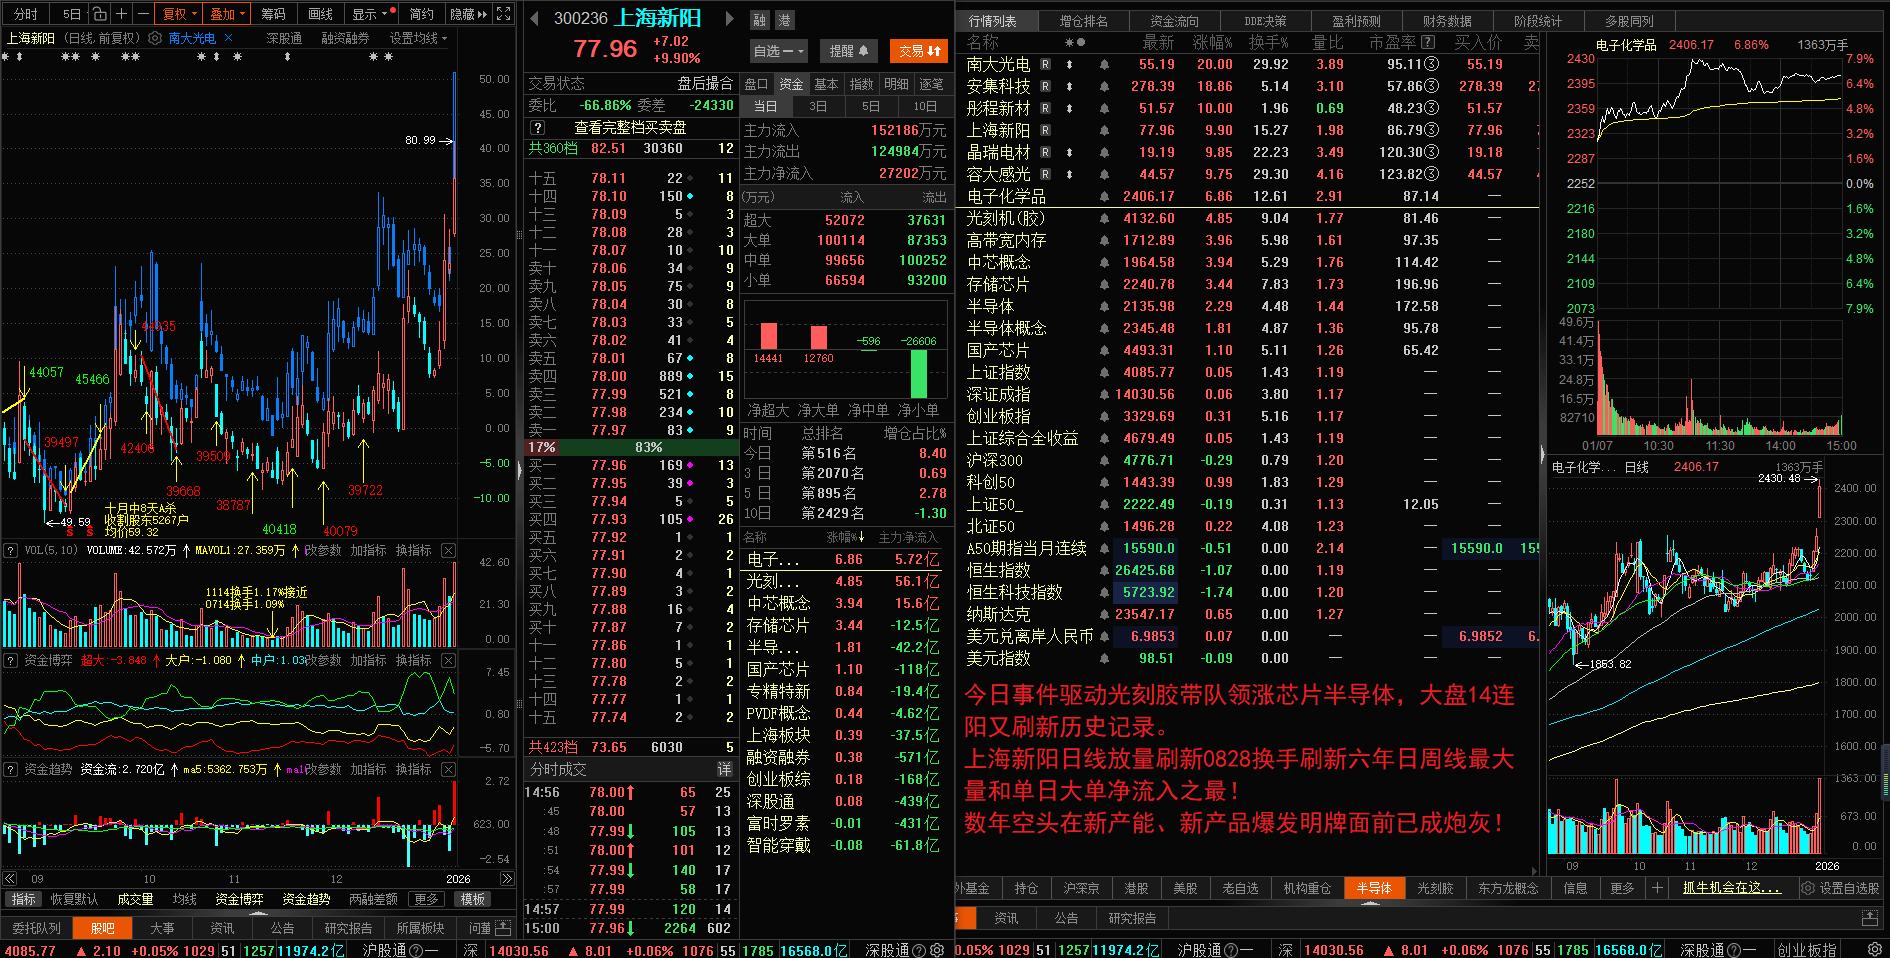
Task: Close the 资金博弈 indicator panel
Action: coord(448,660)
